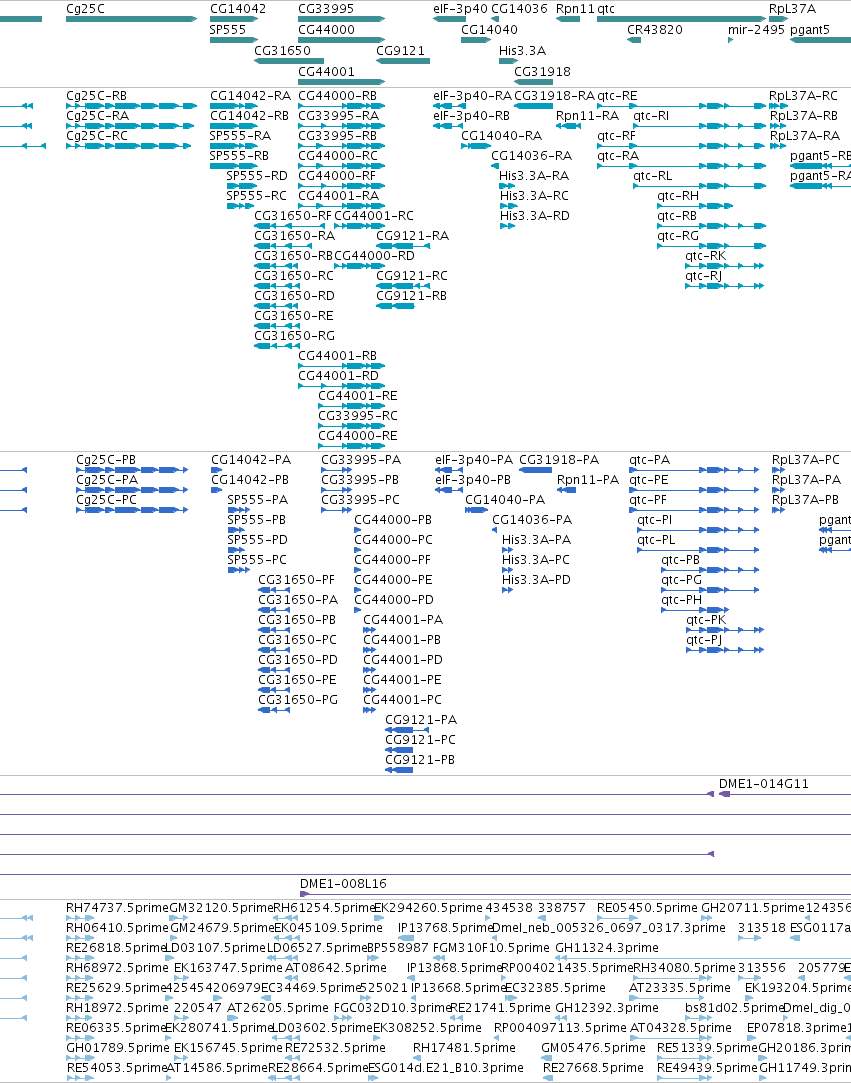Select transcript qtc-RH
851x1083 pixels.
tap(678, 196)
